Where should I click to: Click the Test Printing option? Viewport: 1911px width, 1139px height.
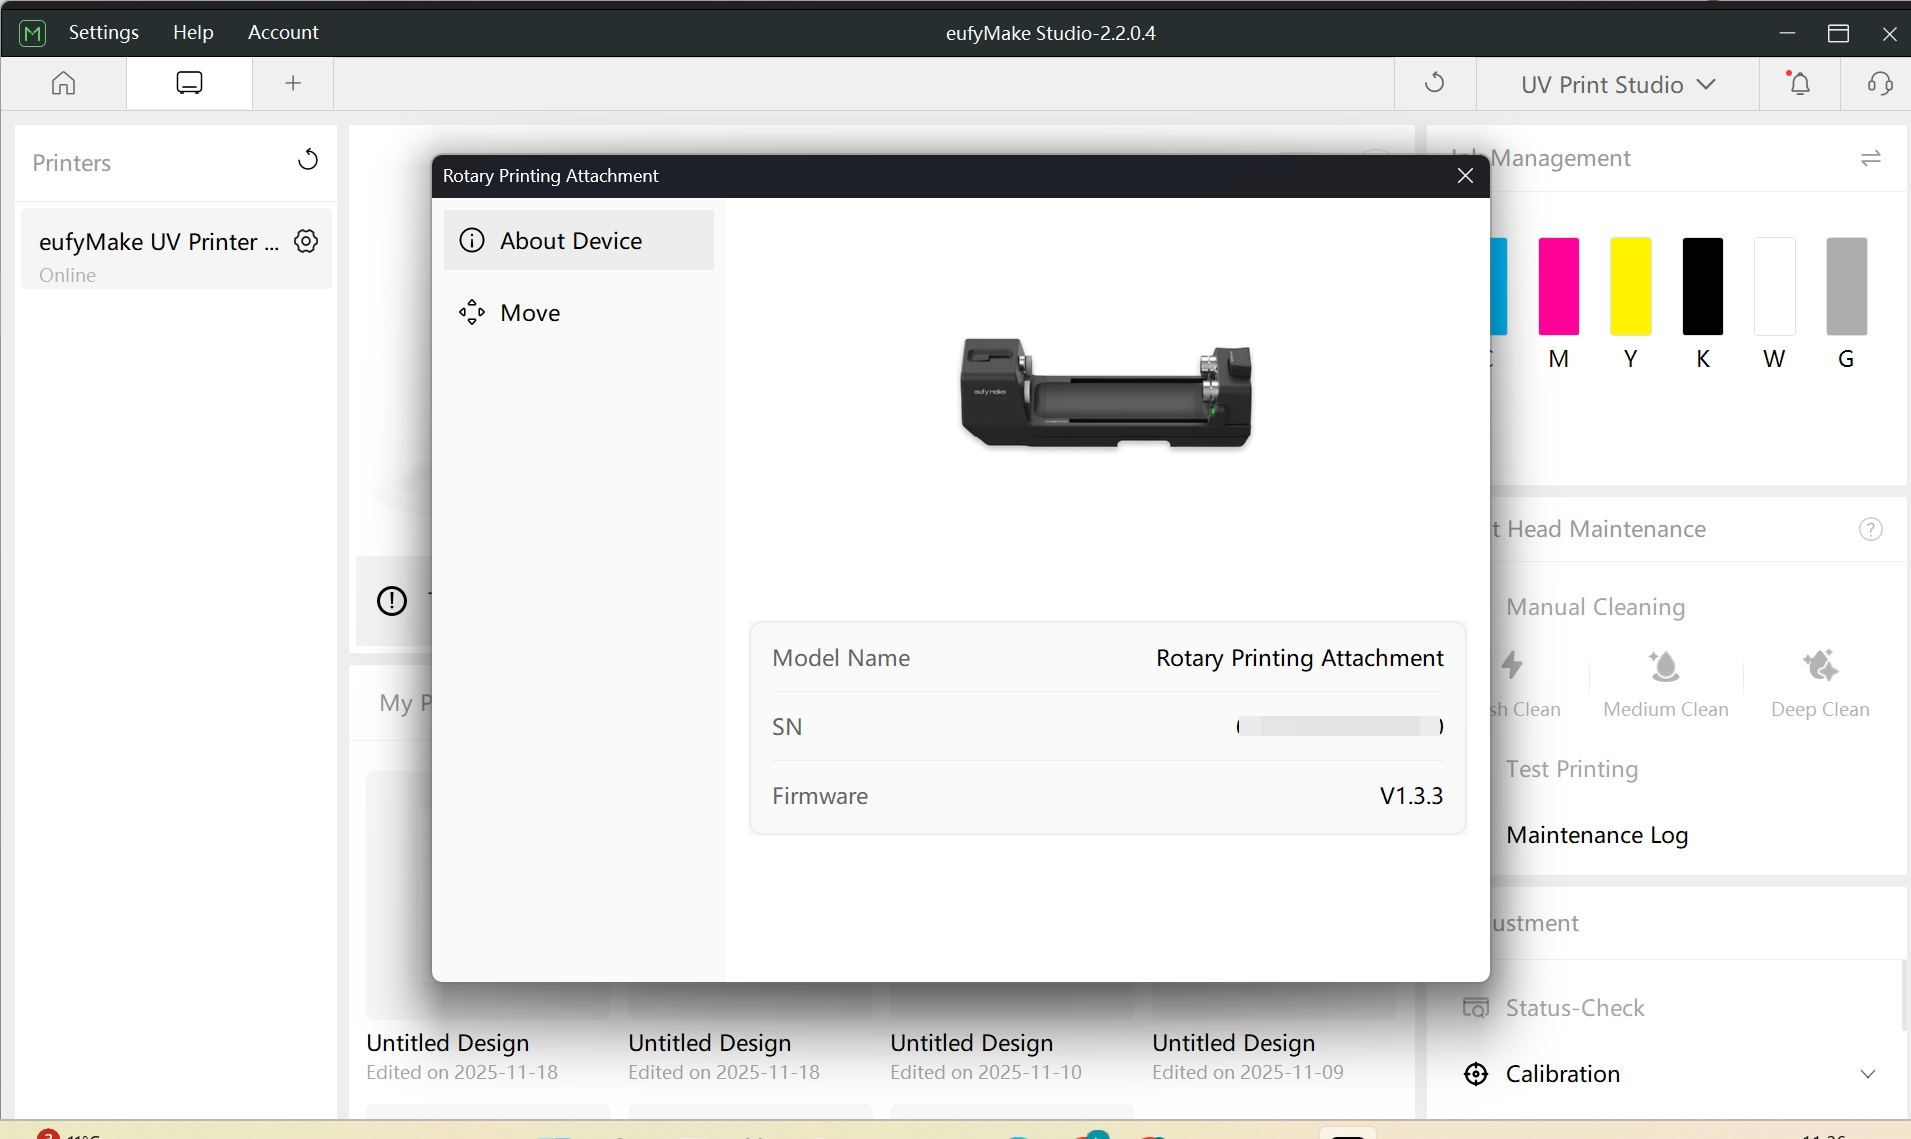[x=1572, y=769]
